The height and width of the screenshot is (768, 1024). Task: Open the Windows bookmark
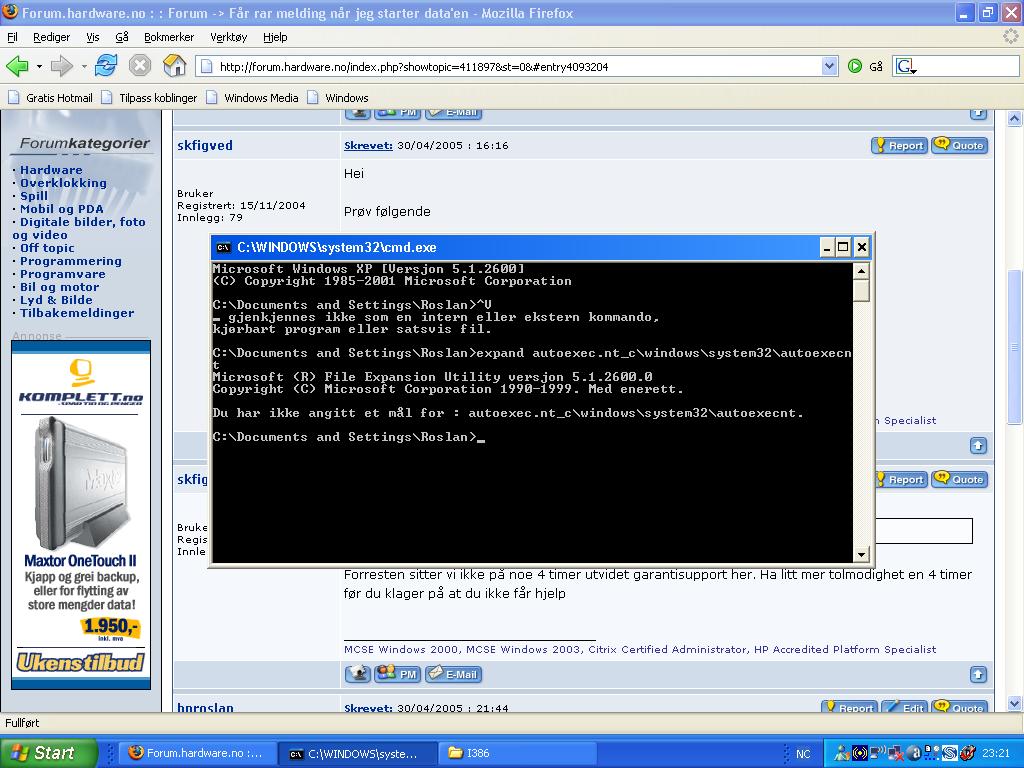tap(338, 98)
